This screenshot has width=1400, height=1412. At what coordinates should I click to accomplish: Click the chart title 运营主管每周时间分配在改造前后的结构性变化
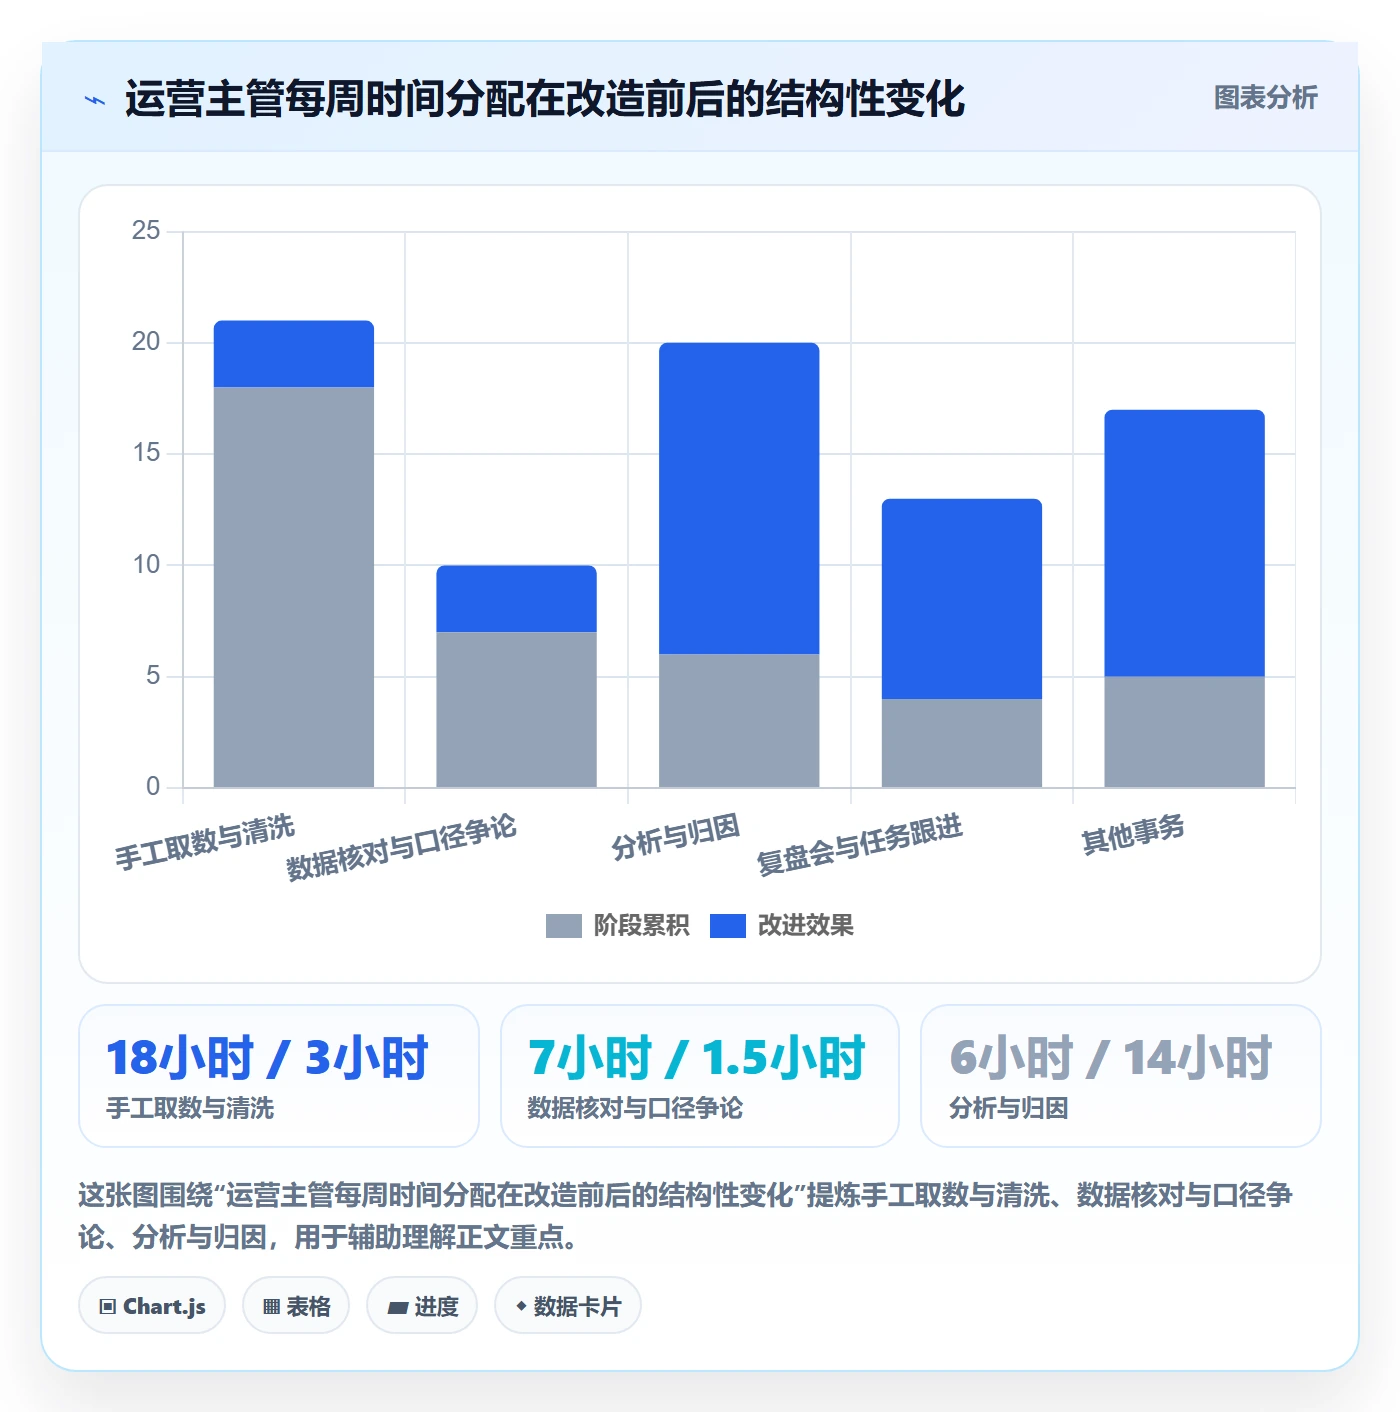[x=545, y=100]
